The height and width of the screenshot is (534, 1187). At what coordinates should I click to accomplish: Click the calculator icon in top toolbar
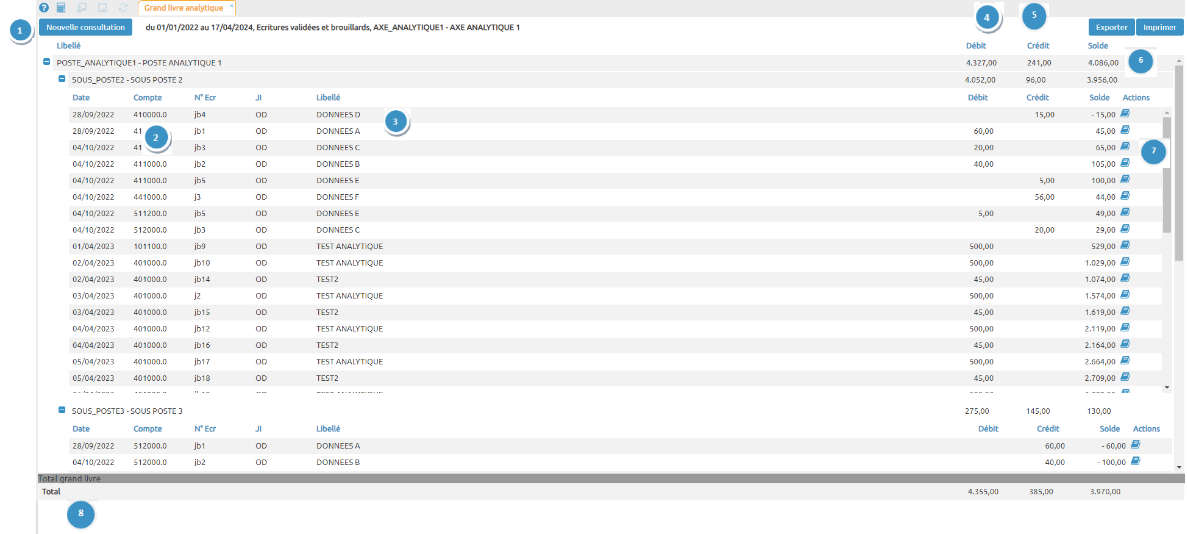pos(61,8)
